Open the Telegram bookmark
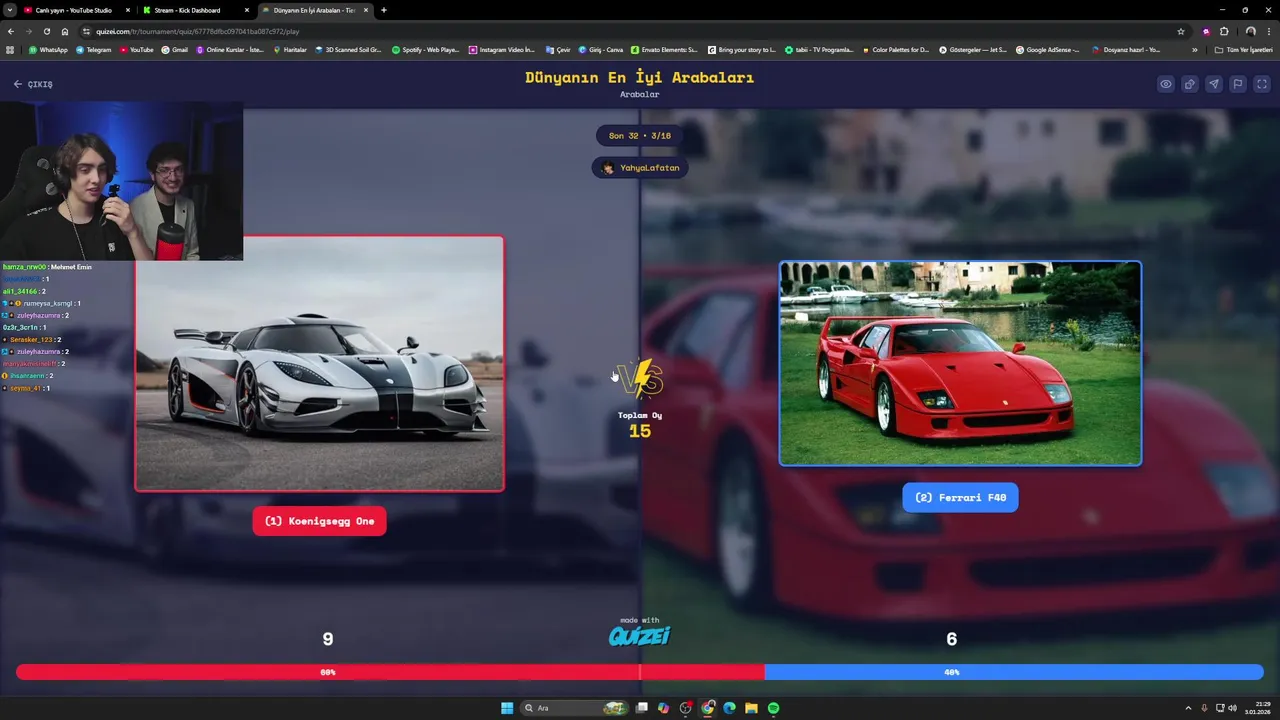1280x720 pixels. (93, 49)
